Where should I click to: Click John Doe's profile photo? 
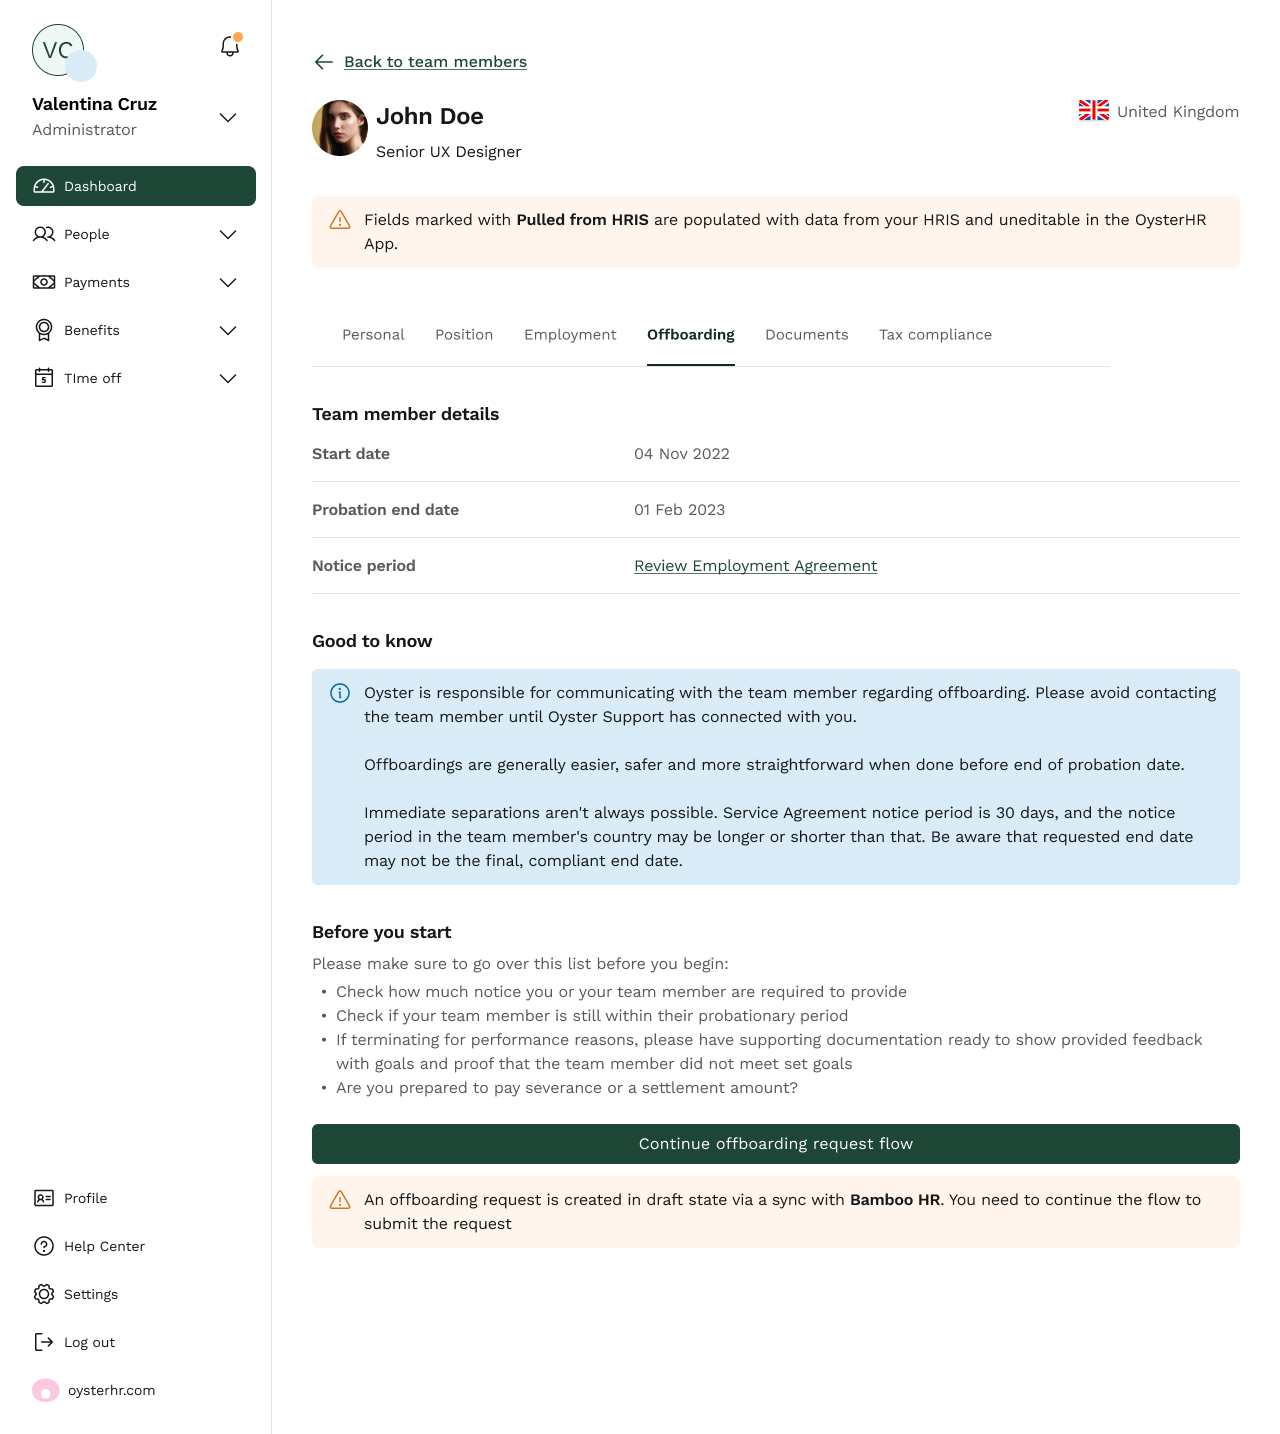pos(340,128)
